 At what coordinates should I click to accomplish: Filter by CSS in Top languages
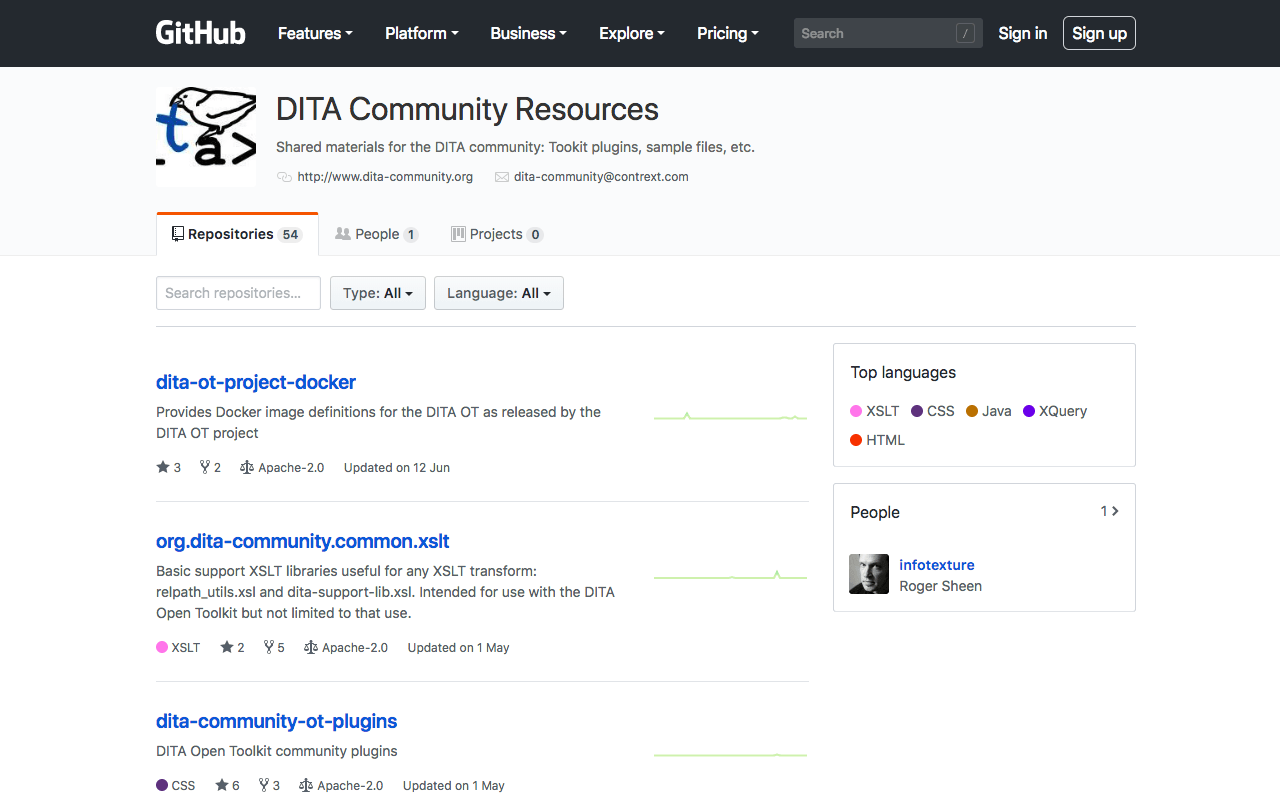[x=933, y=411]
